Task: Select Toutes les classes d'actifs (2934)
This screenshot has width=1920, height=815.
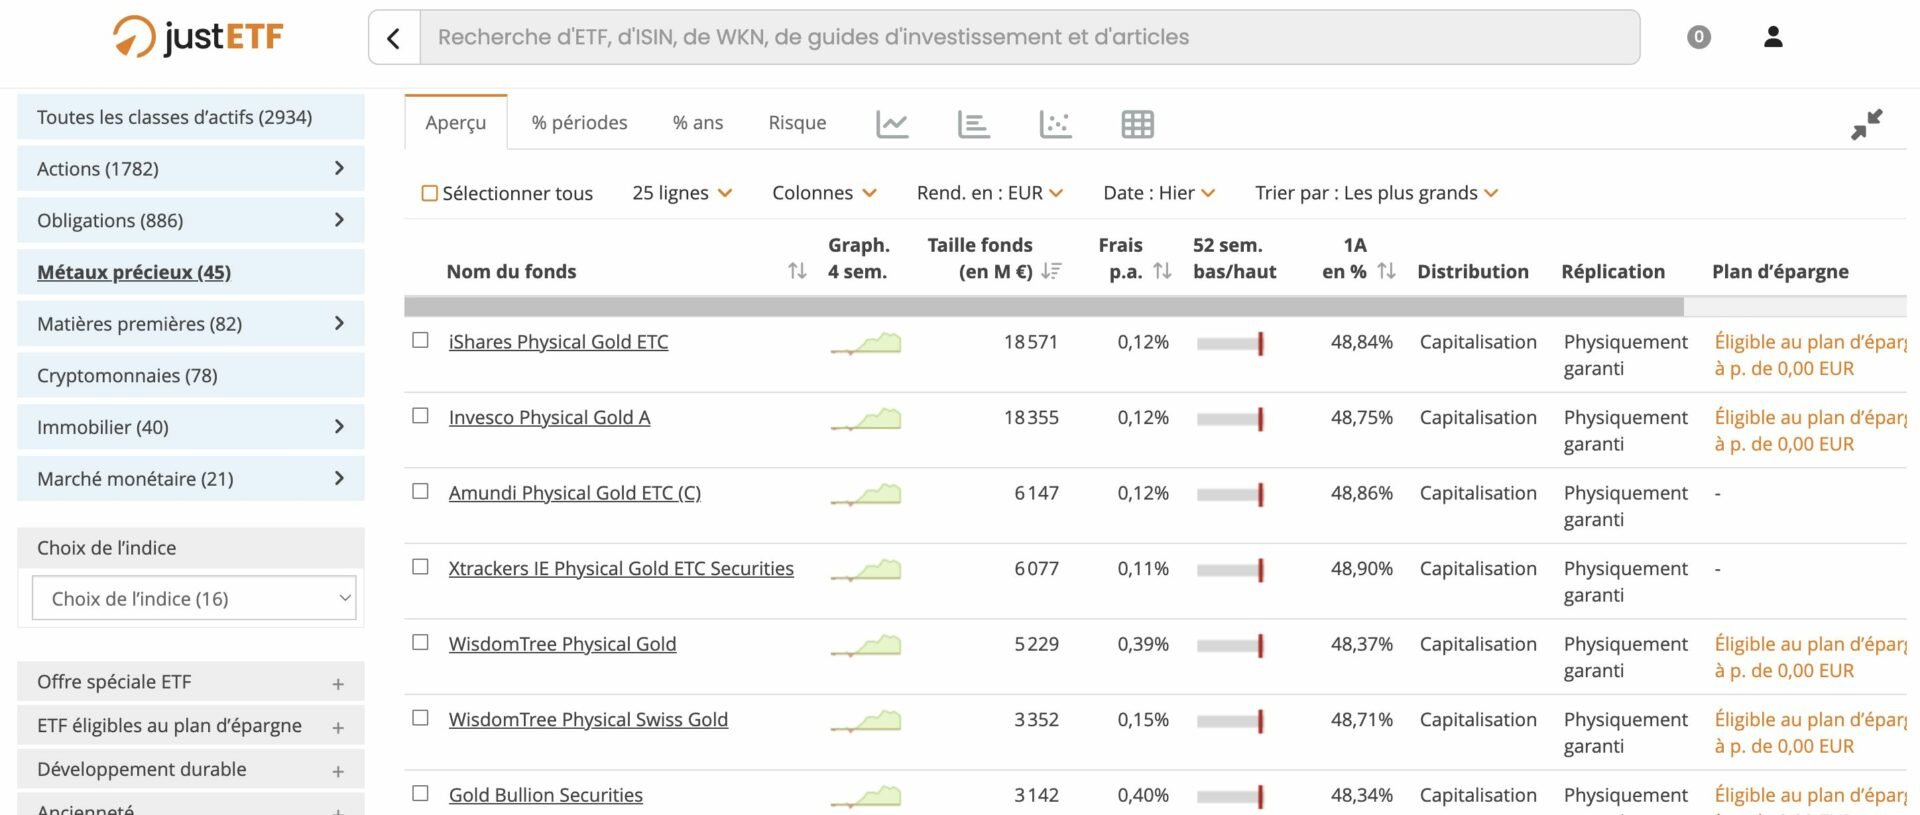Action: point(191,117)
